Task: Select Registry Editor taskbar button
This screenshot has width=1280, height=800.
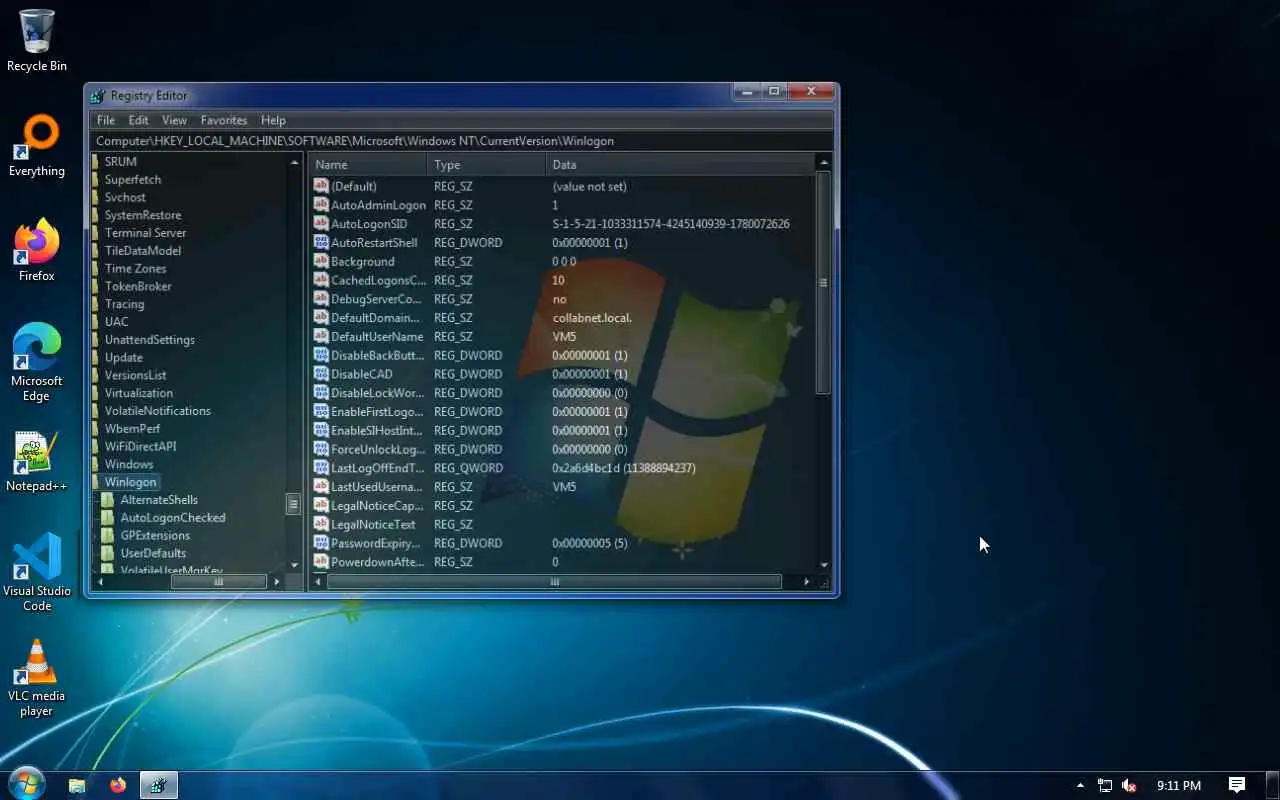Action: click(158, 785)
